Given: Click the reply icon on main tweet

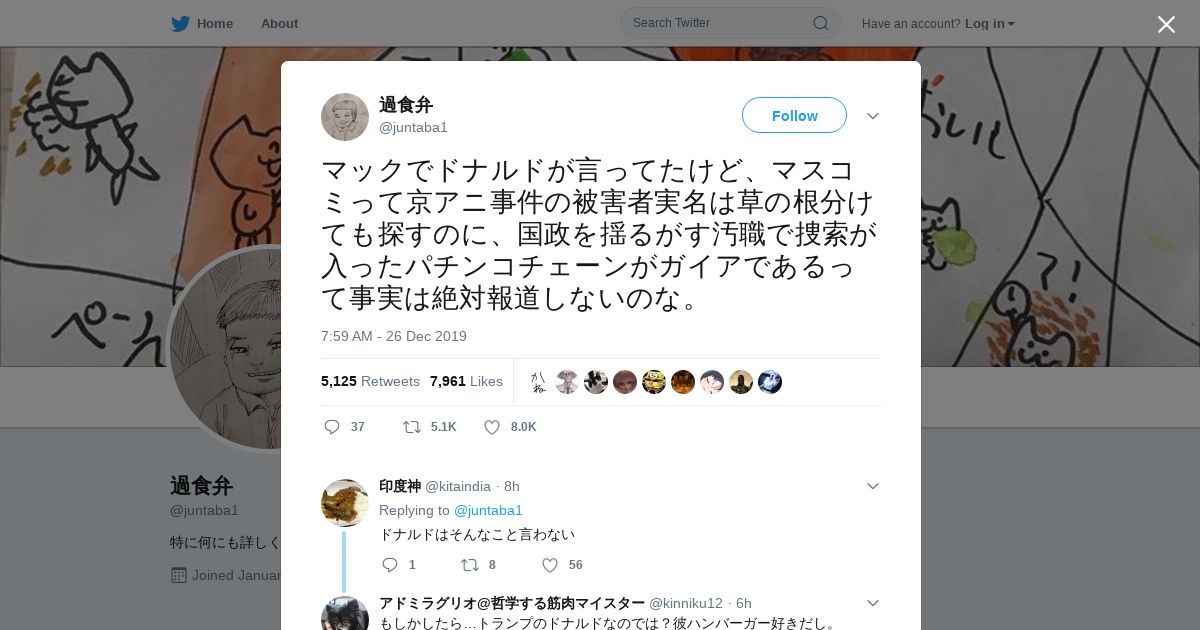Looking at the screenshot, I should pos(332,427).
